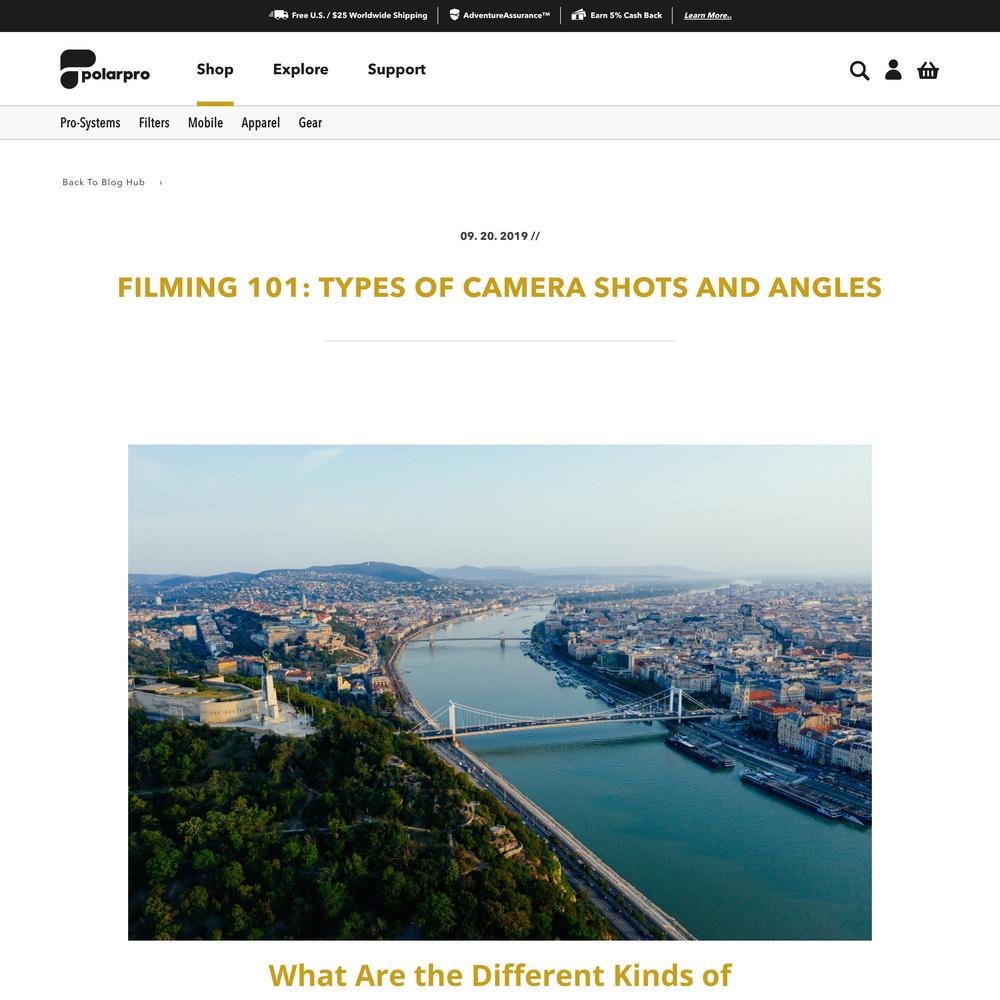Select the Pro-Systems category
The image size is (1000, 1000).
tap(90, 122)
